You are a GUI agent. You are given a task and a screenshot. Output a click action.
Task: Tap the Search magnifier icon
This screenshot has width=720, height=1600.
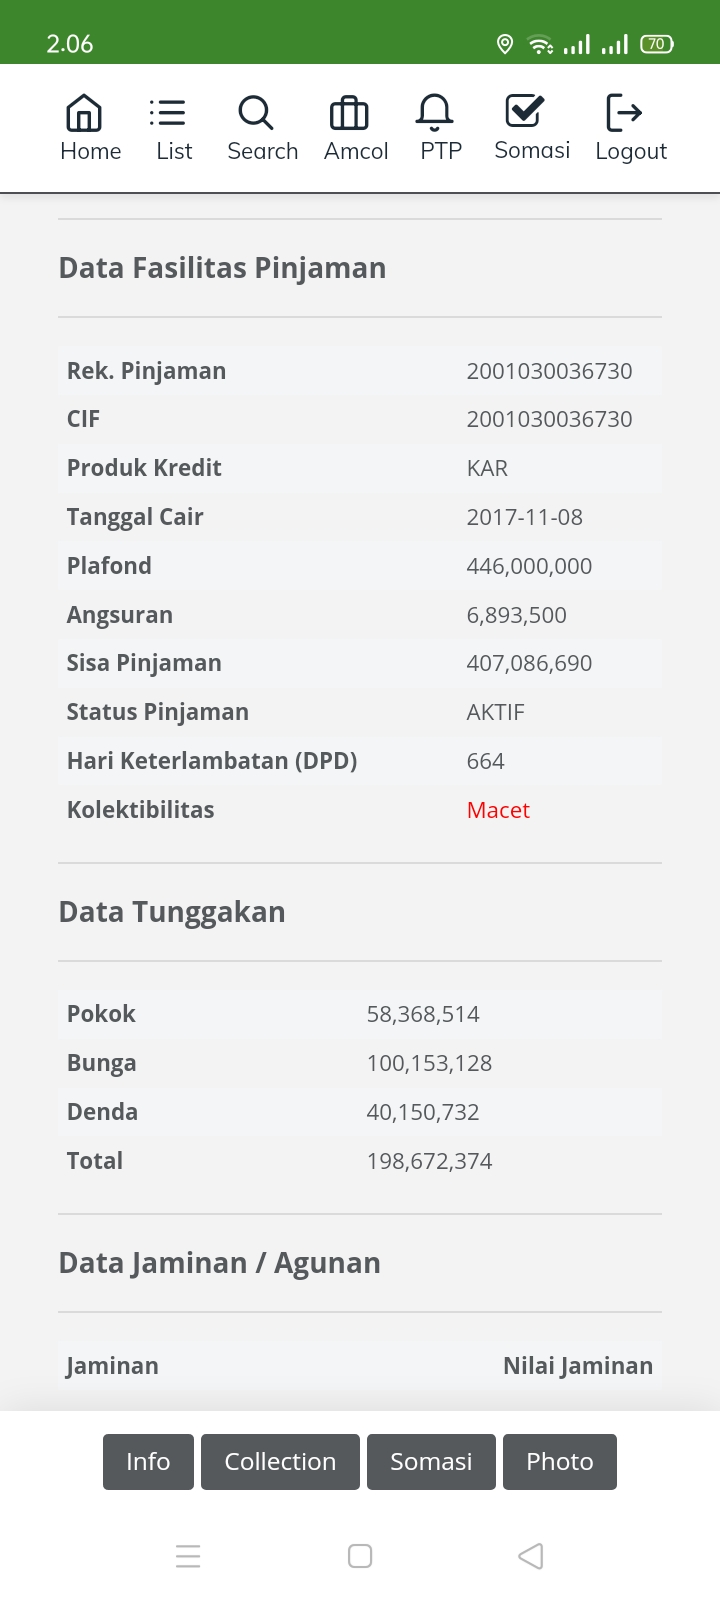256,114
